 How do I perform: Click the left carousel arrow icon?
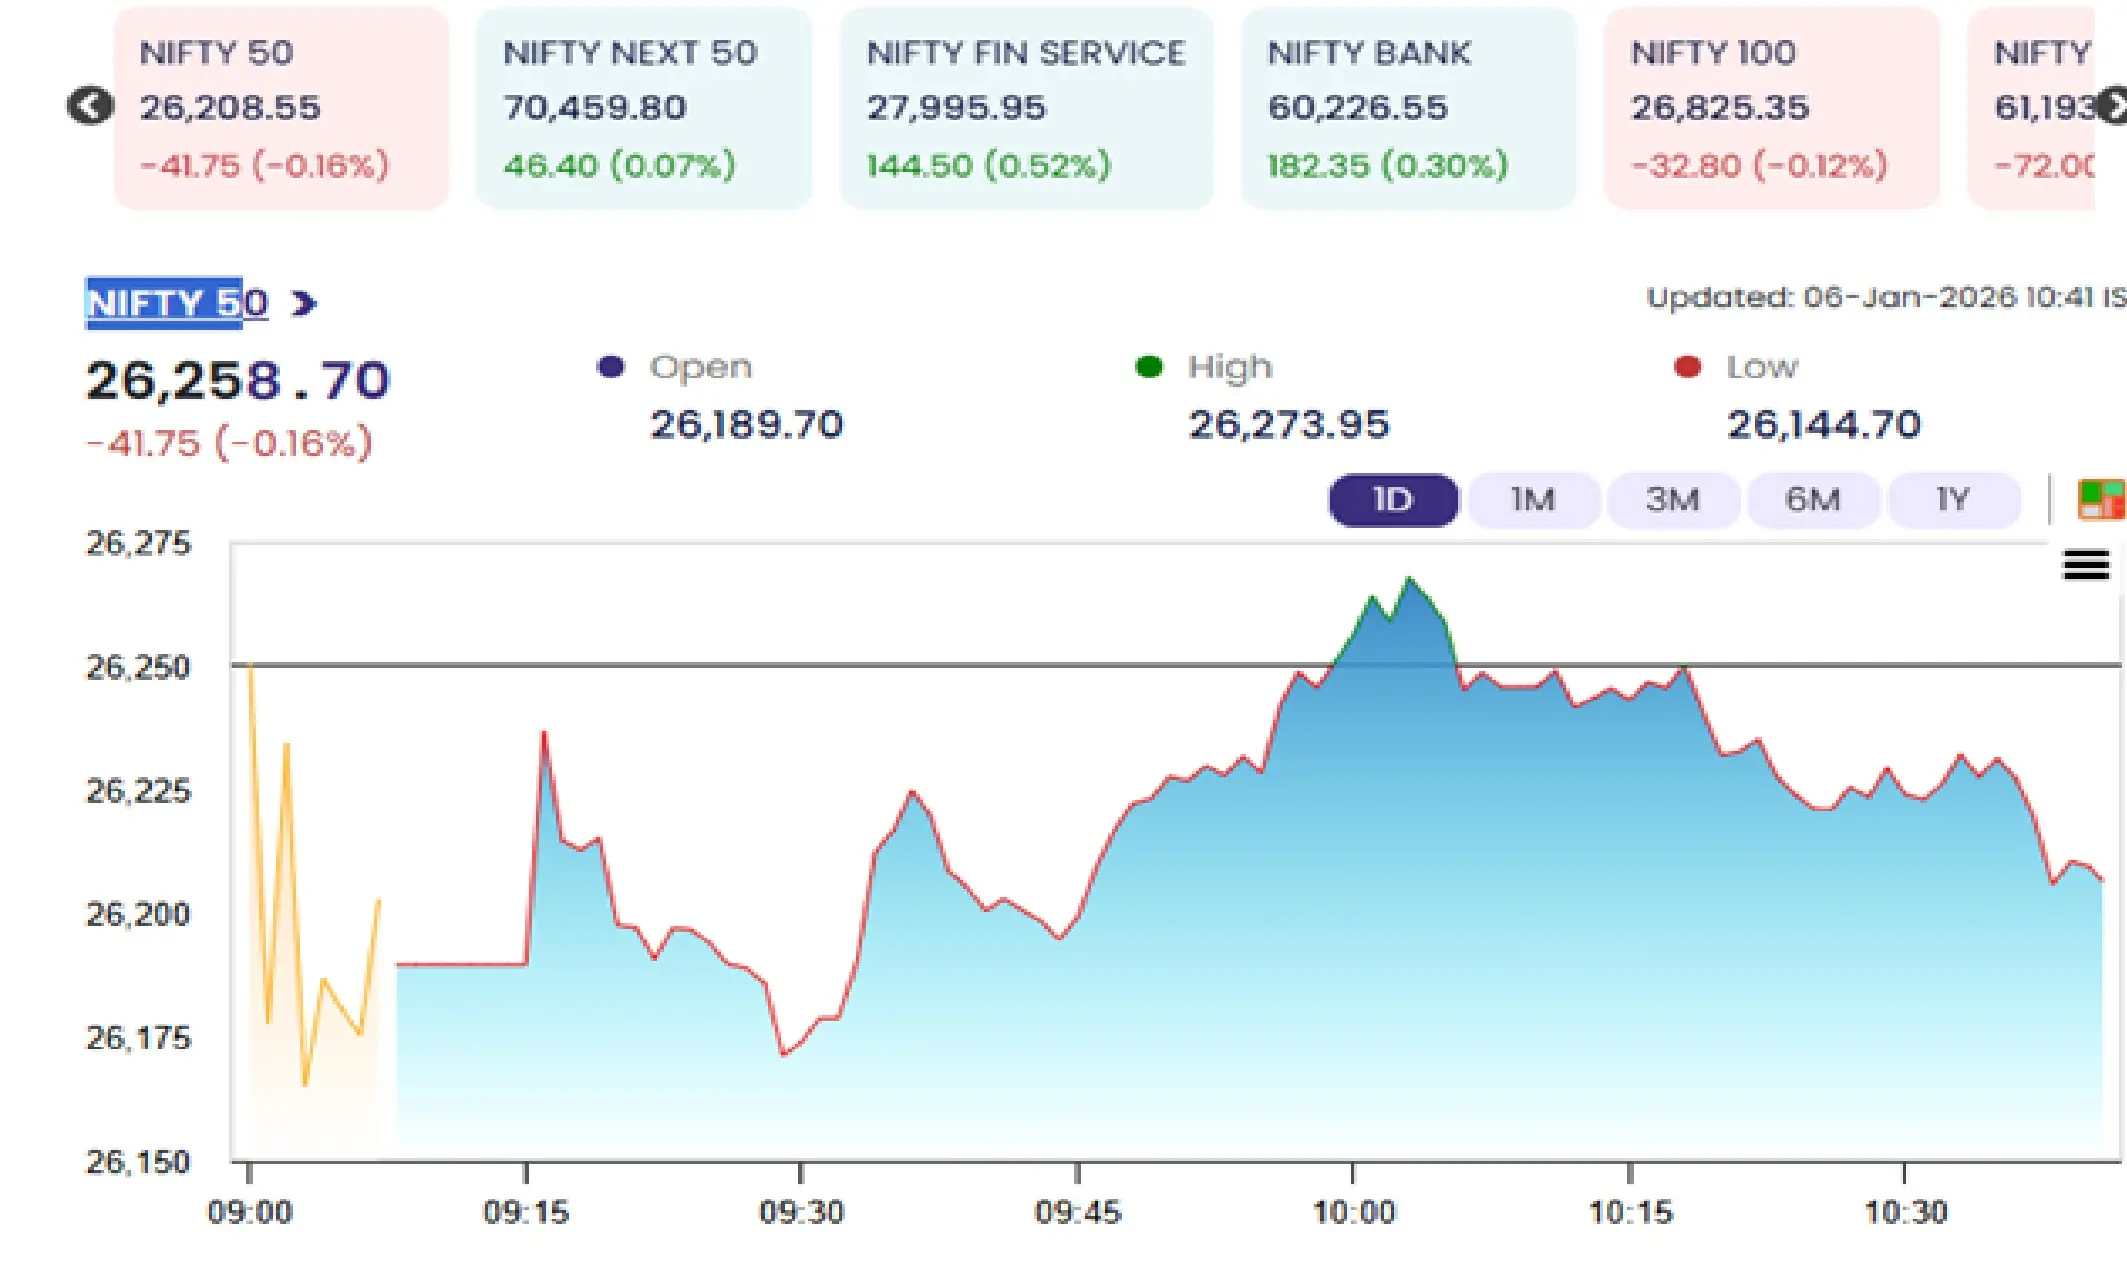pyautogui.click(x=90, y=105)
